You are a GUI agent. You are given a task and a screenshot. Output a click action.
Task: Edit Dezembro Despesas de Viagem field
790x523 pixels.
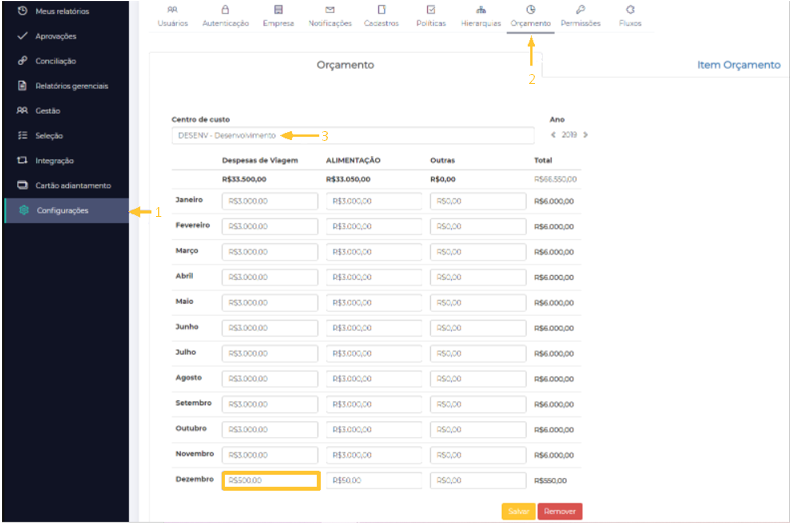coord(271,481)
